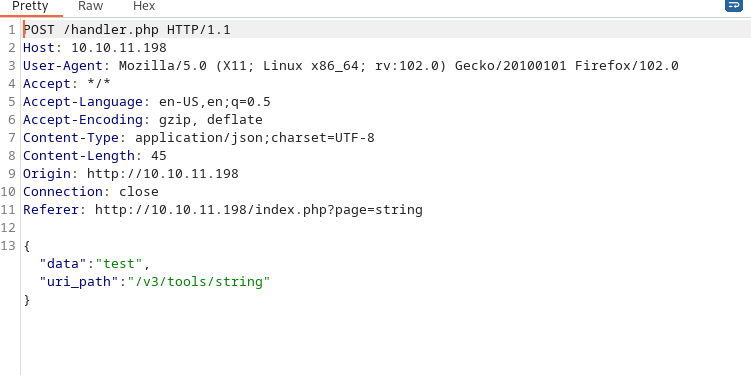
Task: Click the User-Agent header name
Action: pyautogui.click(x=63, y=66)
